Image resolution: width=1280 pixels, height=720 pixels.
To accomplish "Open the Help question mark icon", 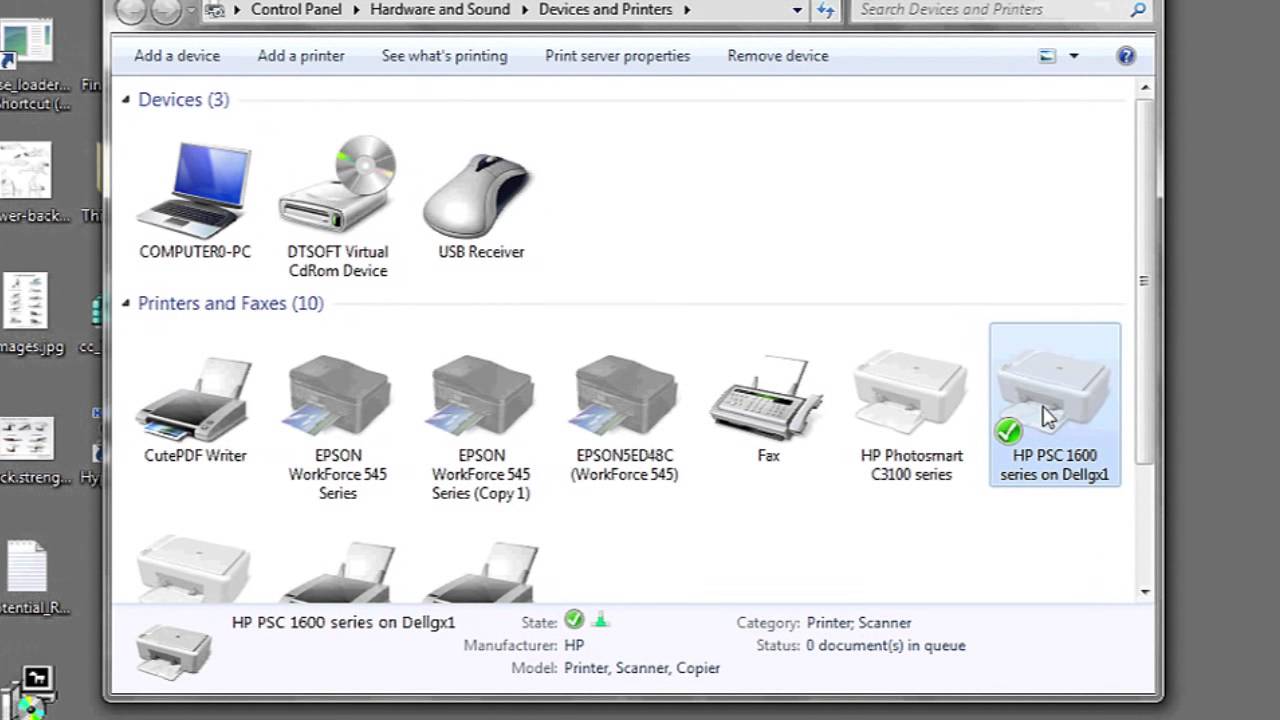I will coord(1126,56).
